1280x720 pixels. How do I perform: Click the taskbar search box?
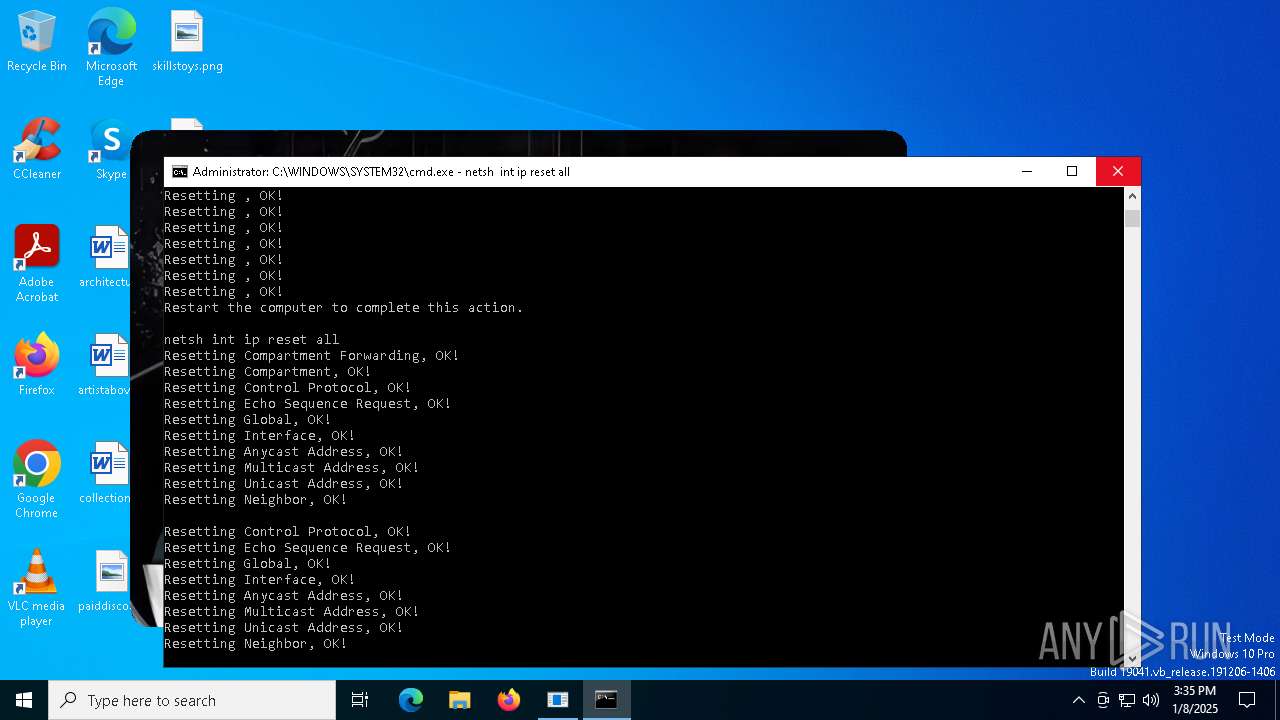coord(192,700)
